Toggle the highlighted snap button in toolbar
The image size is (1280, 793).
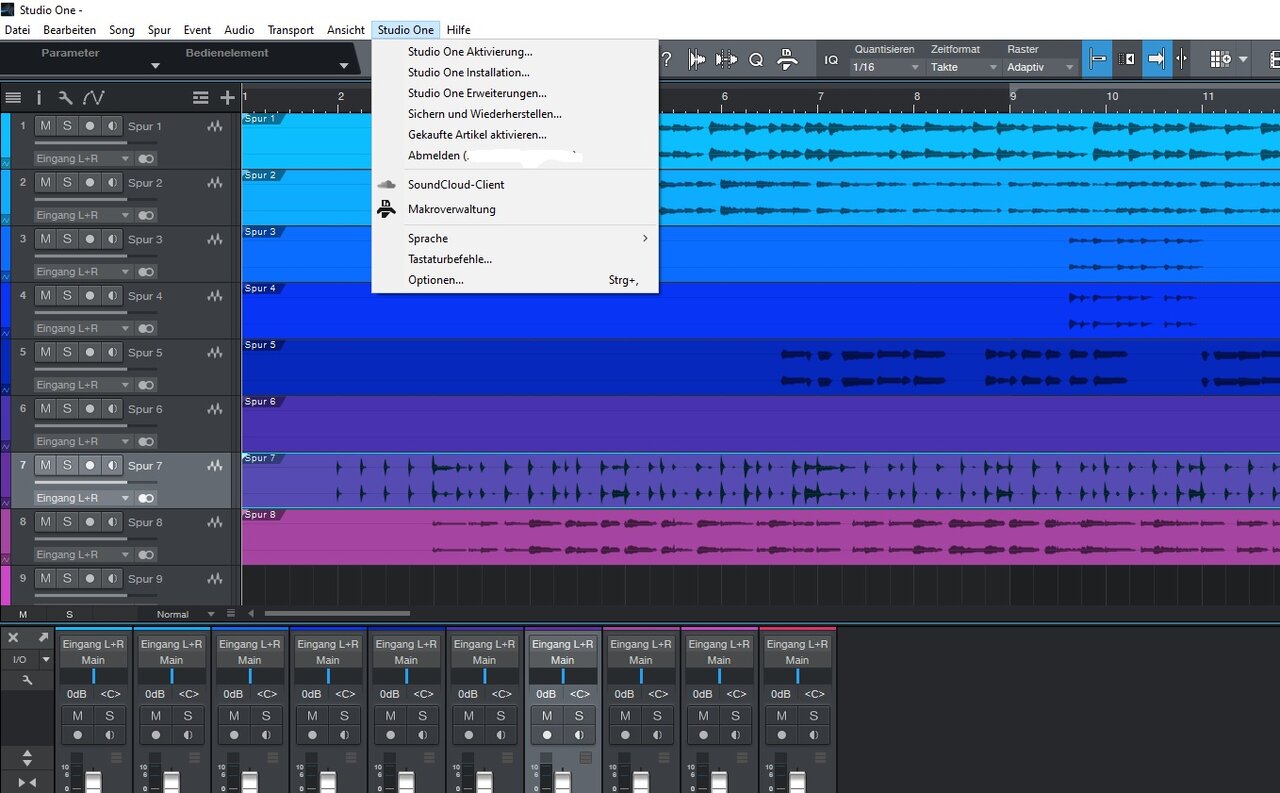coord(1097,59)
